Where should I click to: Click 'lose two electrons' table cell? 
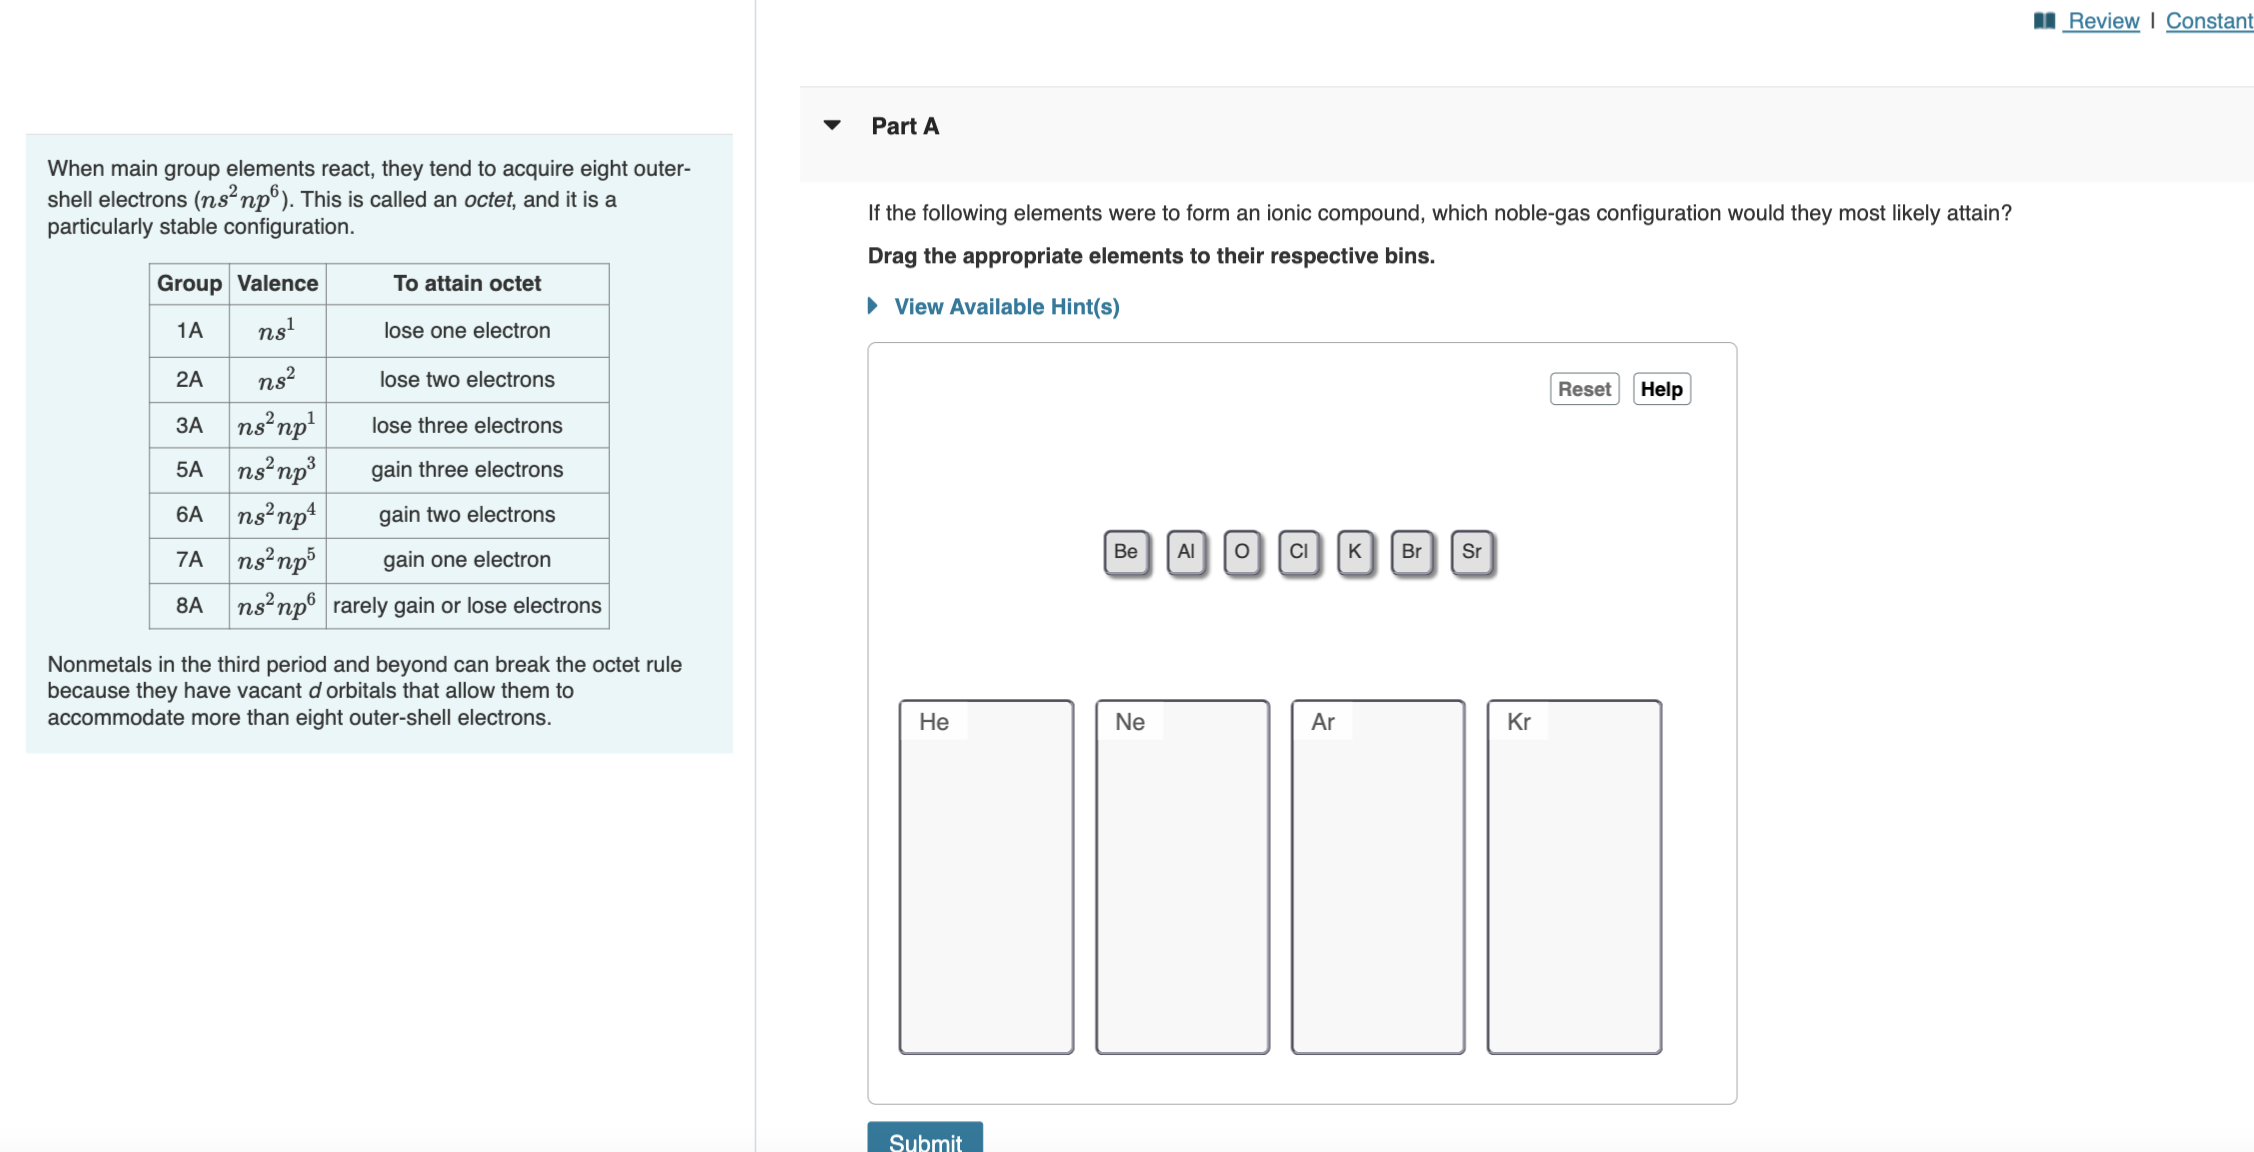[x=467, y=380]
